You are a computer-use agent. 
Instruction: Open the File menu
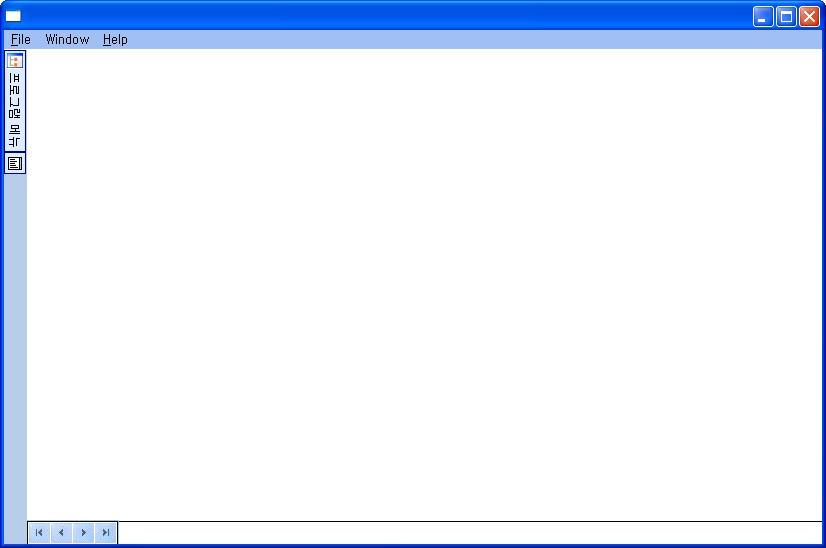click(x=21, y=40)
